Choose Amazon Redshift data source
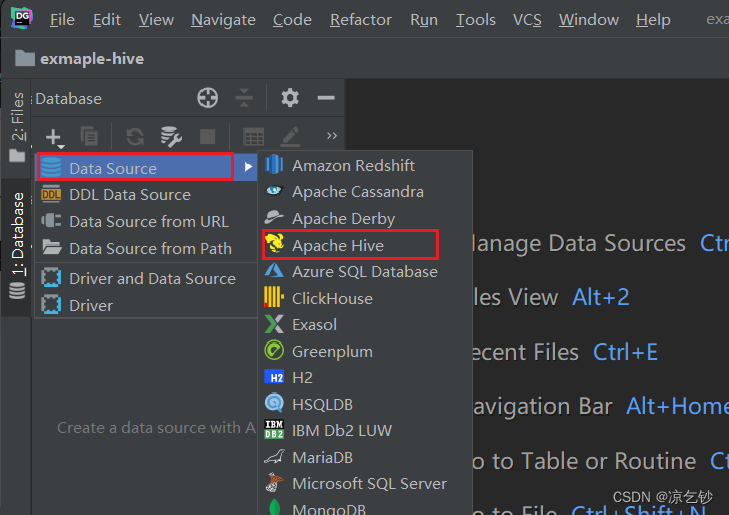 [x=365, y=165]
